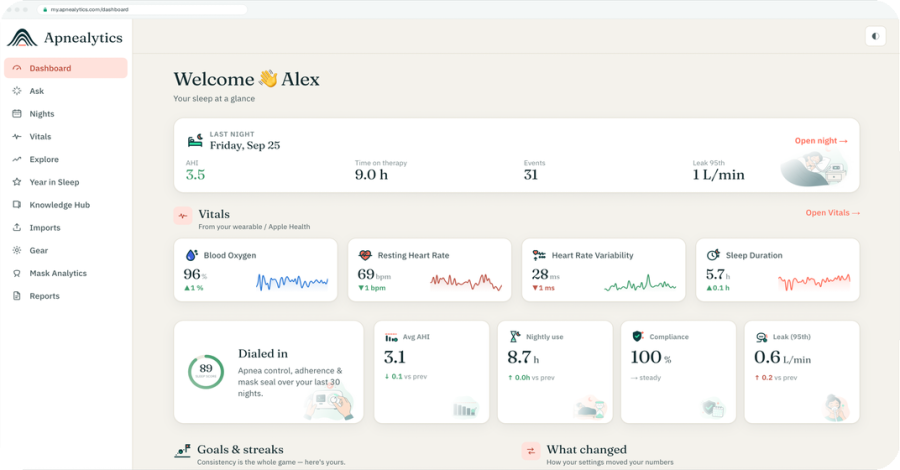Screen dimensions: 900x470
Task: Click the Open Vitals link
Action: pyautogui.click(x=832, y=213)
